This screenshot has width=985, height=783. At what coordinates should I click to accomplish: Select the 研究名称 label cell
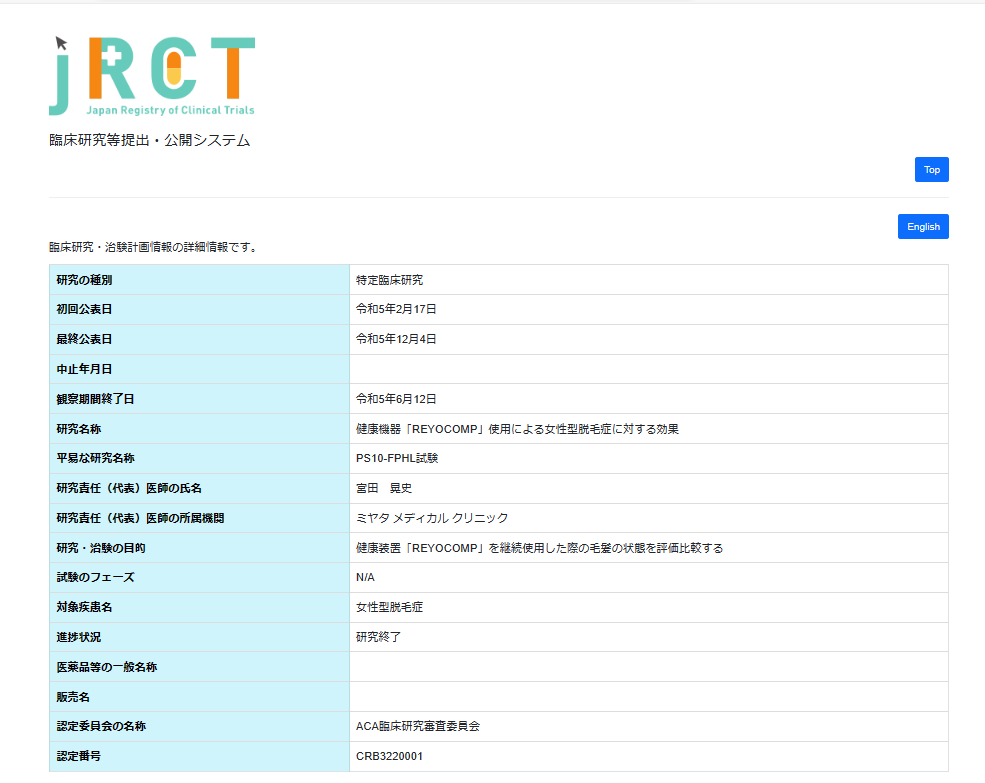coord(199,429)
